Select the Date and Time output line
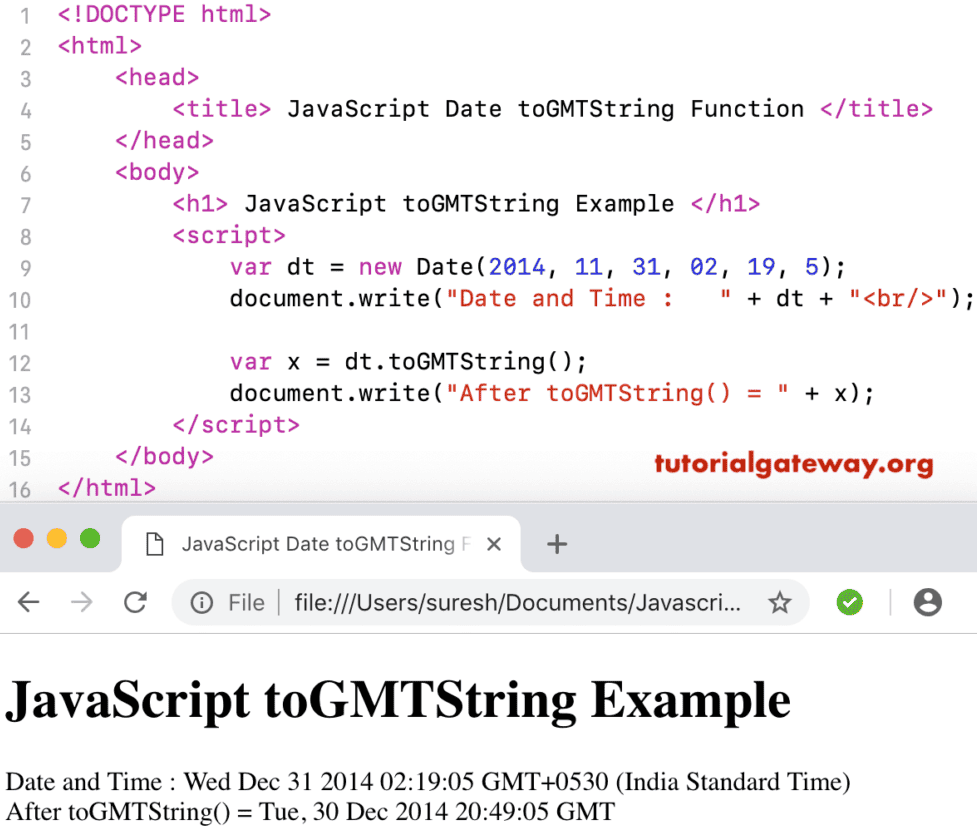This screenshot has height=830, width=977. 428,781
